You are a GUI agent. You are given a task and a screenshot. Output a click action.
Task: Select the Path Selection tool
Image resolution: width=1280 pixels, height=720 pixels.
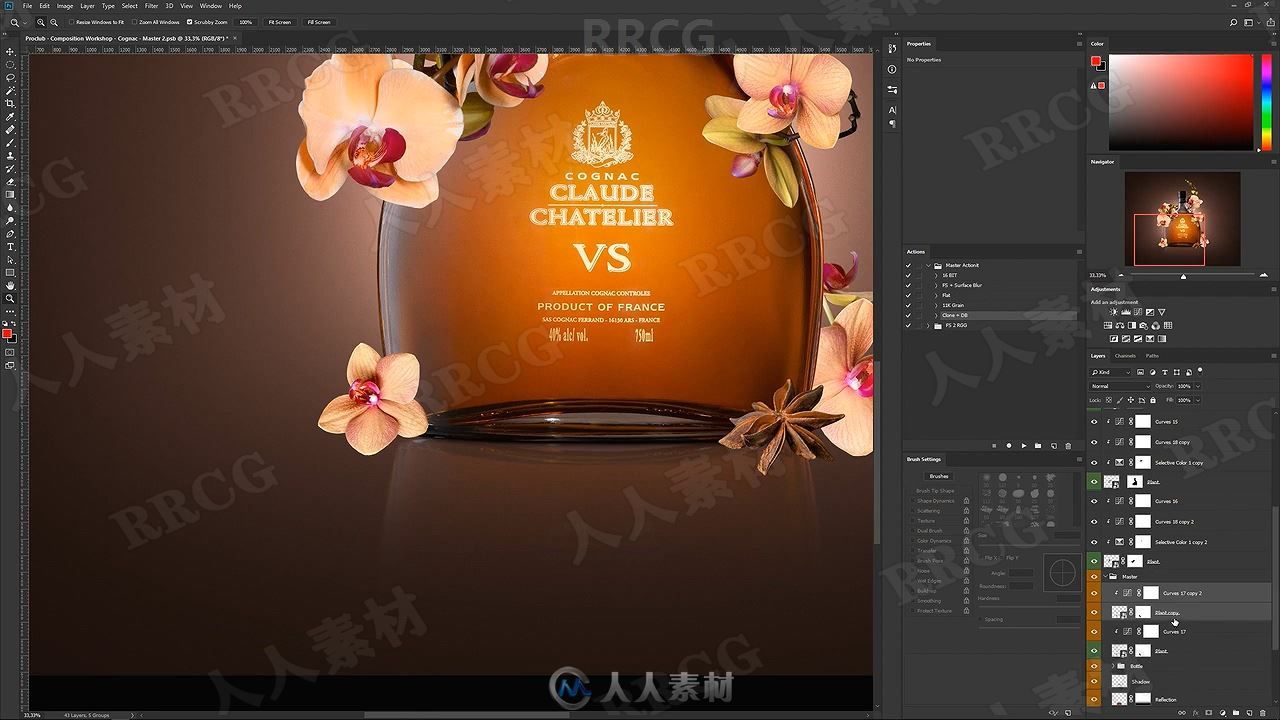tap(11, 260)
